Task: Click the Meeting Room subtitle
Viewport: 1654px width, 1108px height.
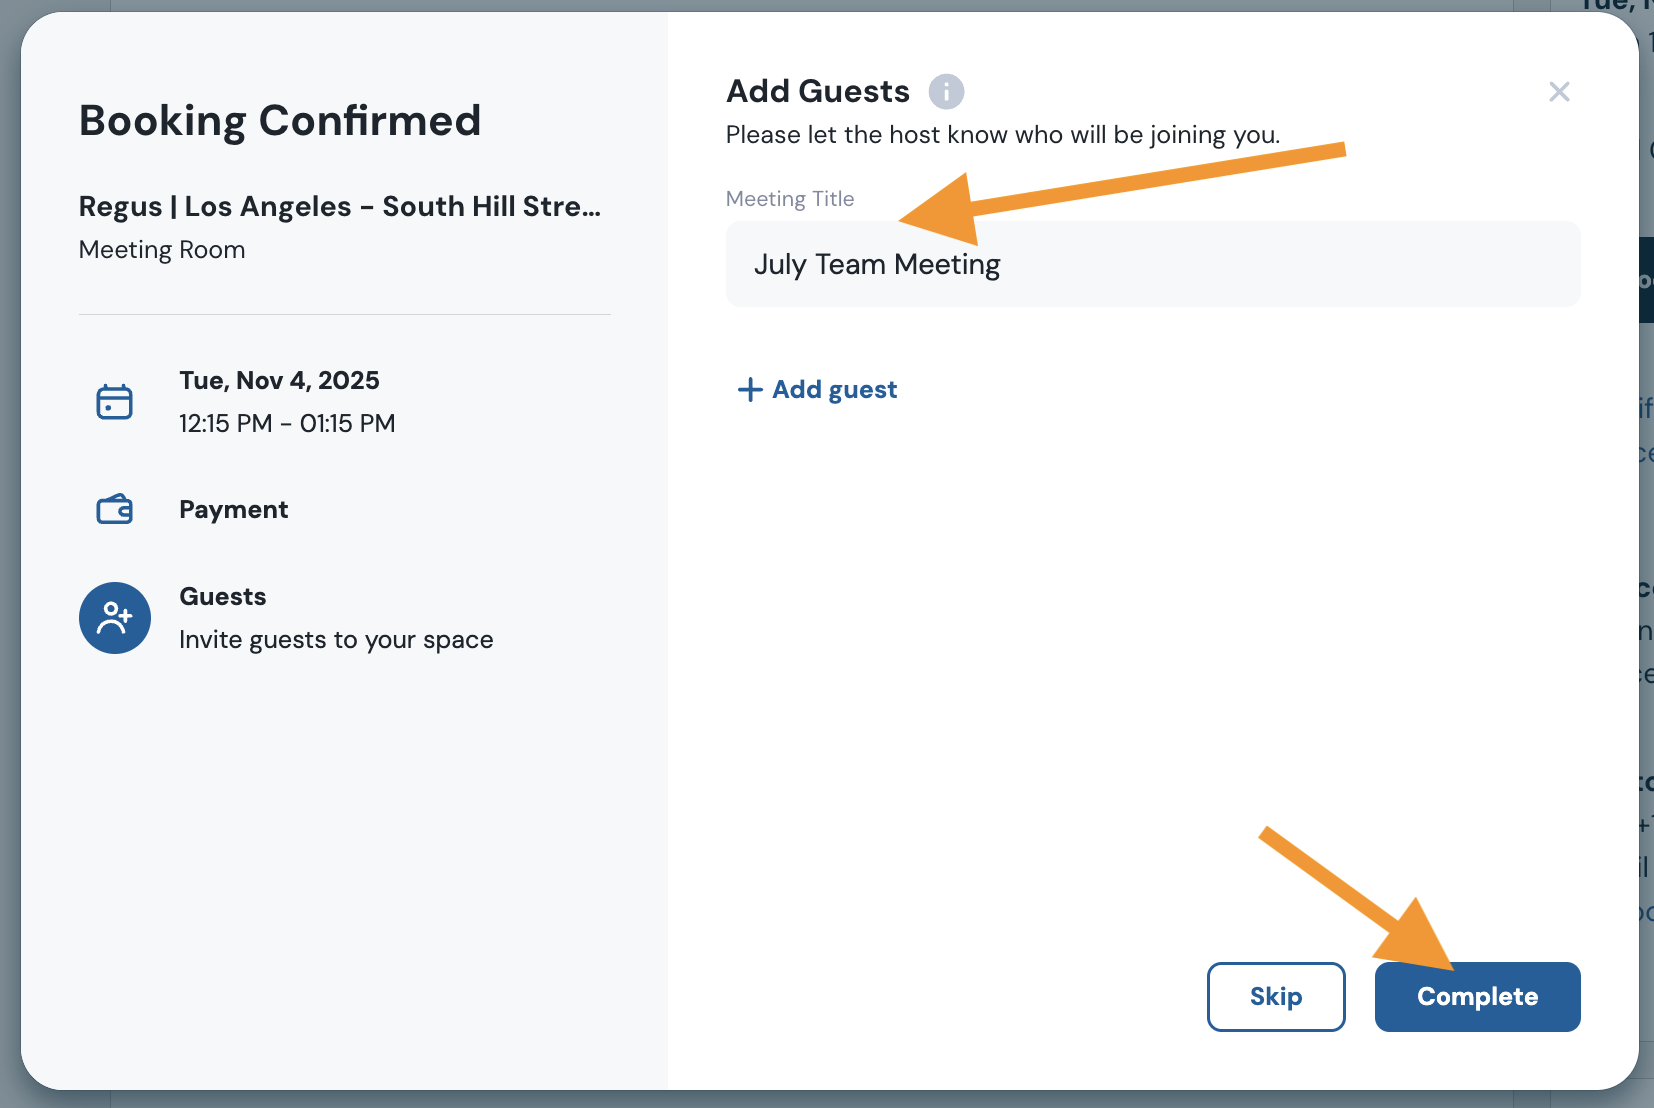Action: 162,250
